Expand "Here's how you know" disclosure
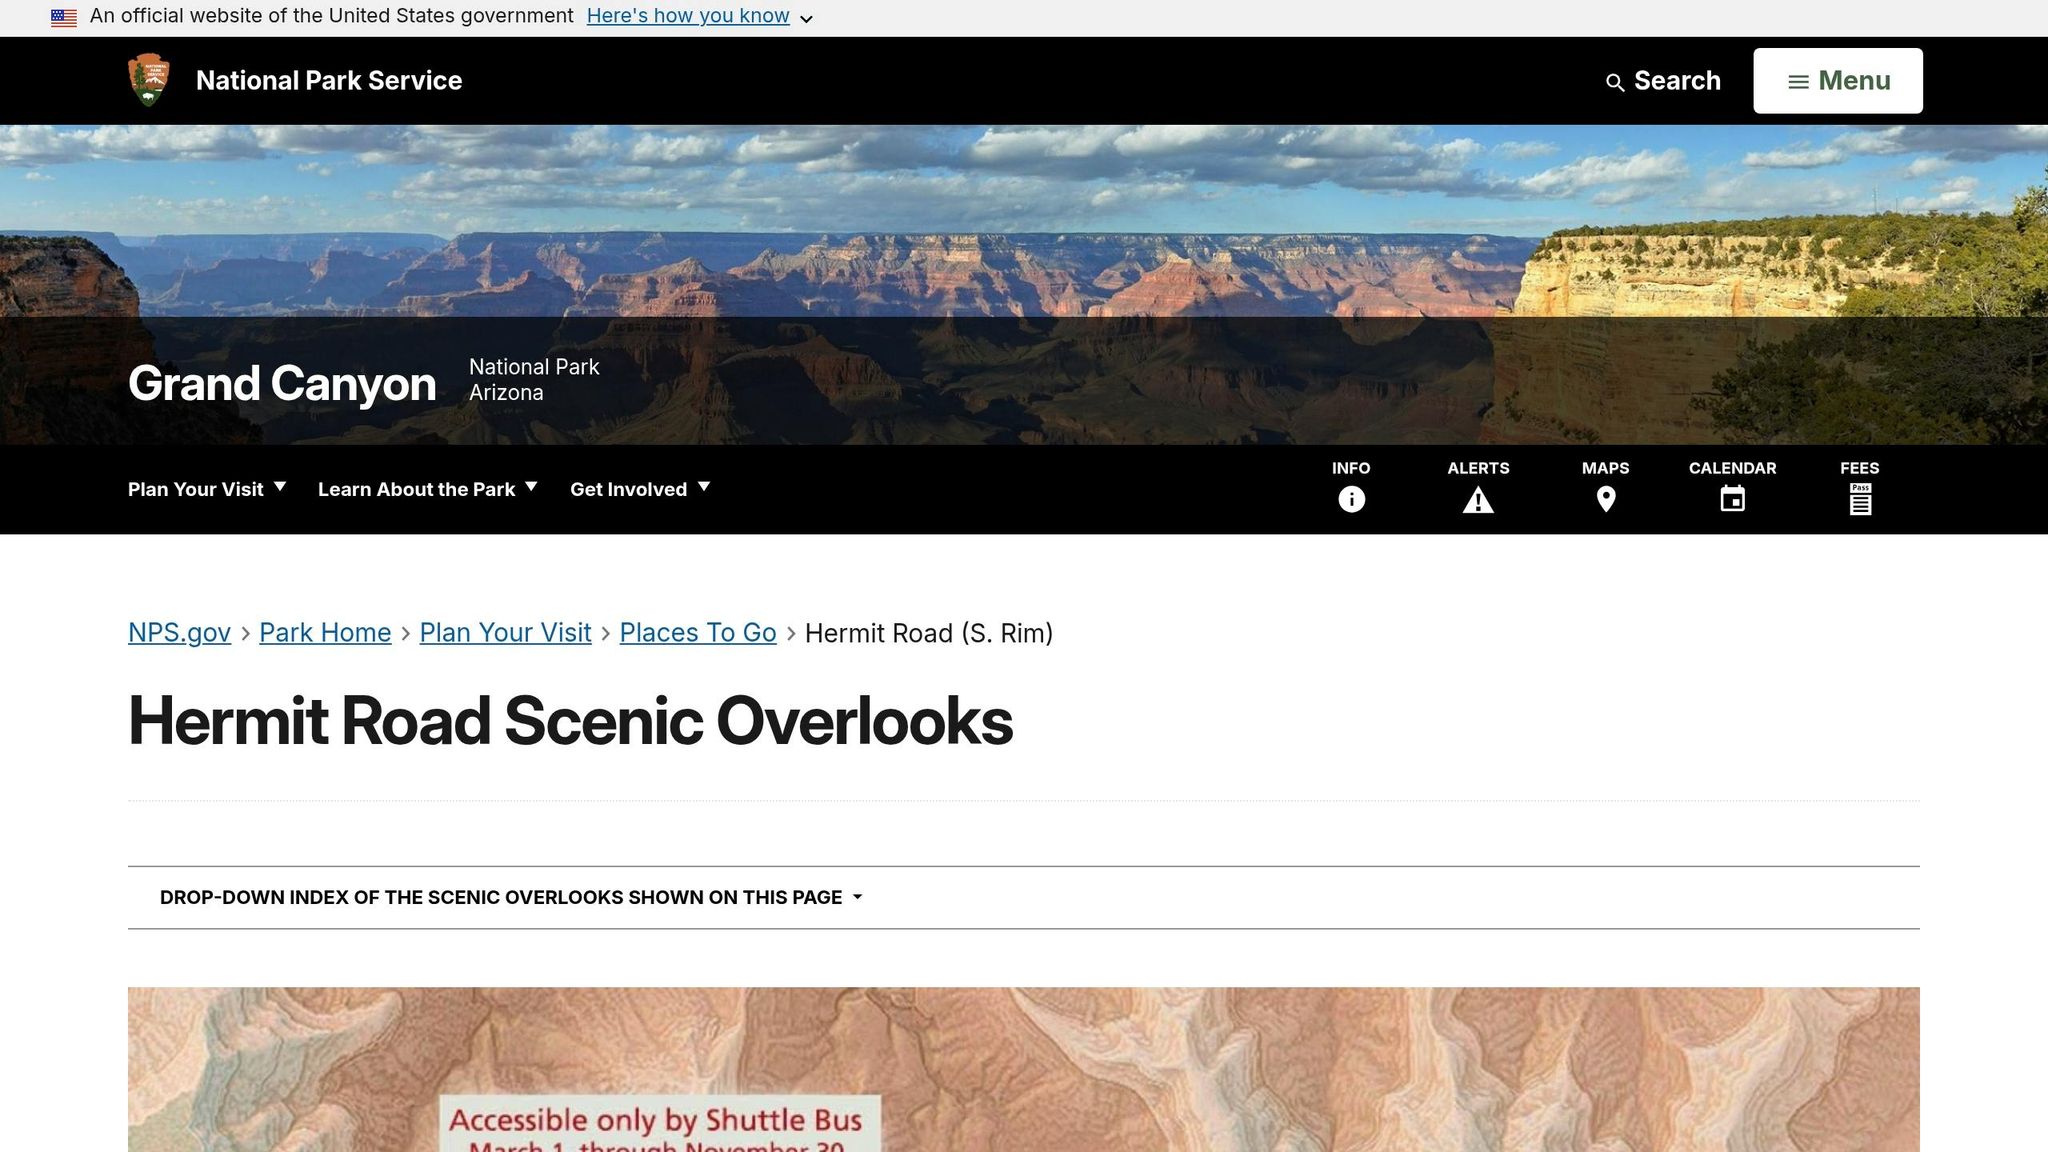 click(x=700, y=16)
